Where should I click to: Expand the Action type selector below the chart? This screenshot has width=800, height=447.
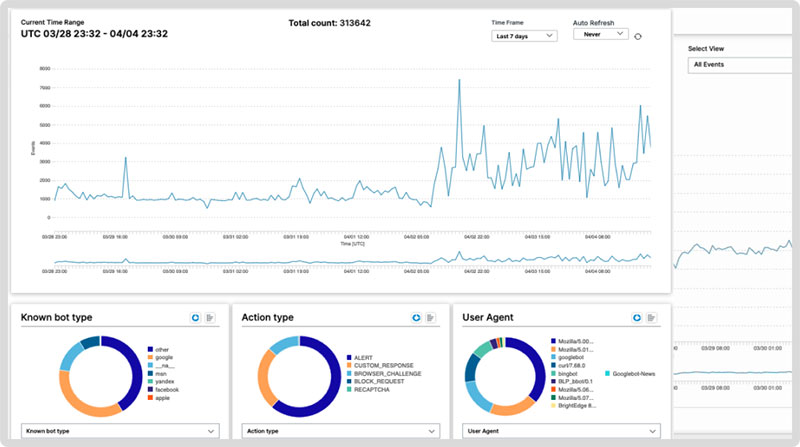pos(339,430)
